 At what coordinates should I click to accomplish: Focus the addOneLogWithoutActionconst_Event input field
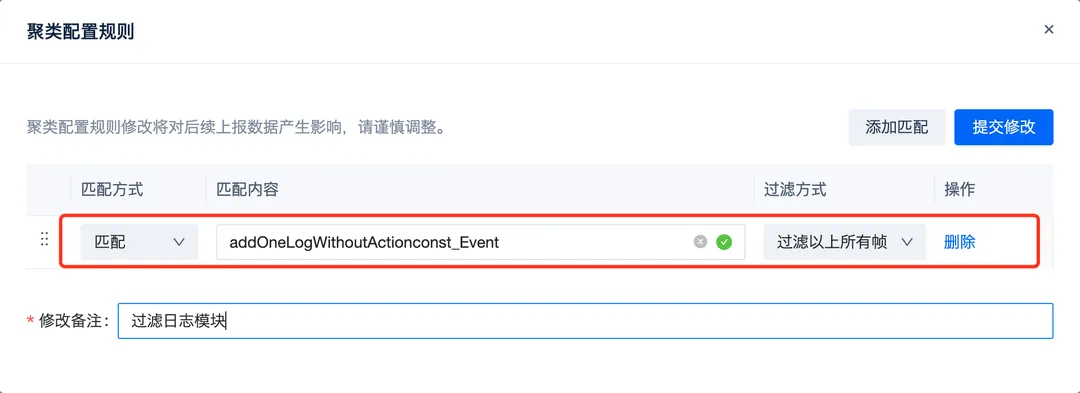[480, 242]
